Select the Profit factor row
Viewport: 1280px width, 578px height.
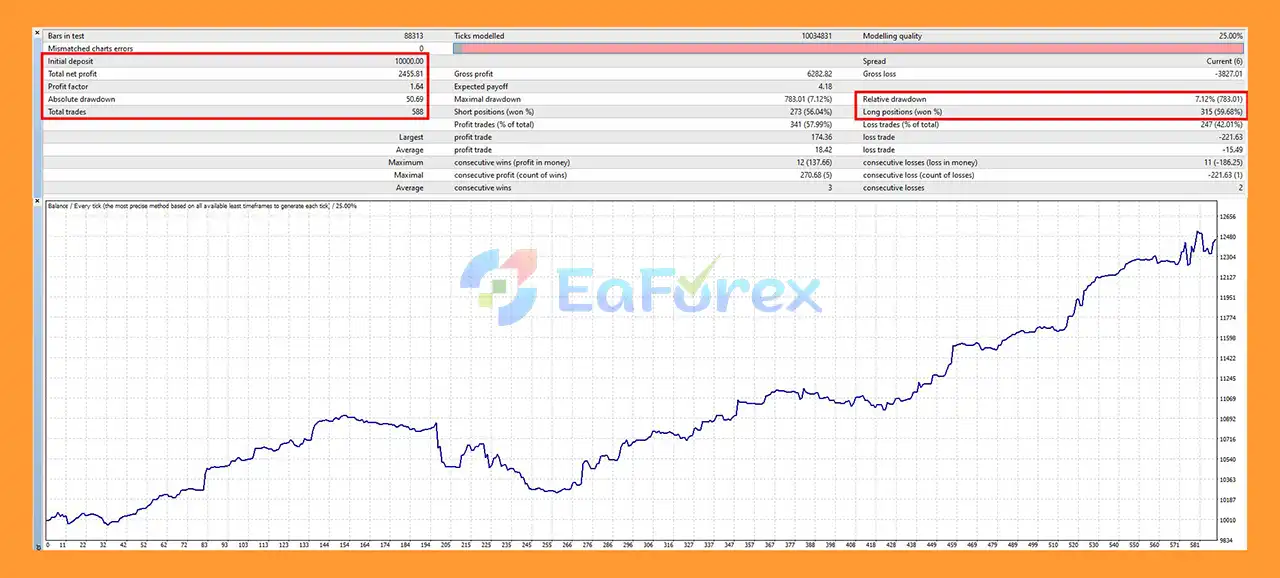tap(236, 87)
